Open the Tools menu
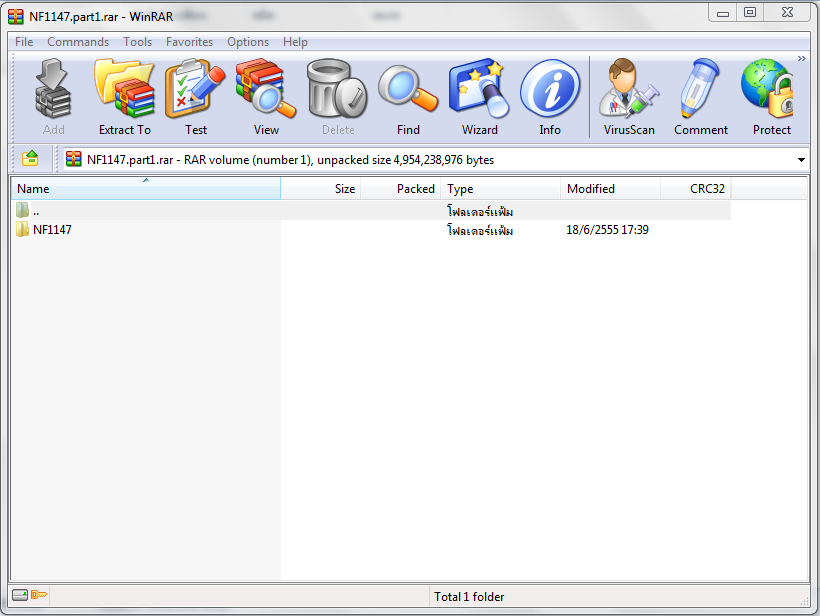 pos(138,42)
